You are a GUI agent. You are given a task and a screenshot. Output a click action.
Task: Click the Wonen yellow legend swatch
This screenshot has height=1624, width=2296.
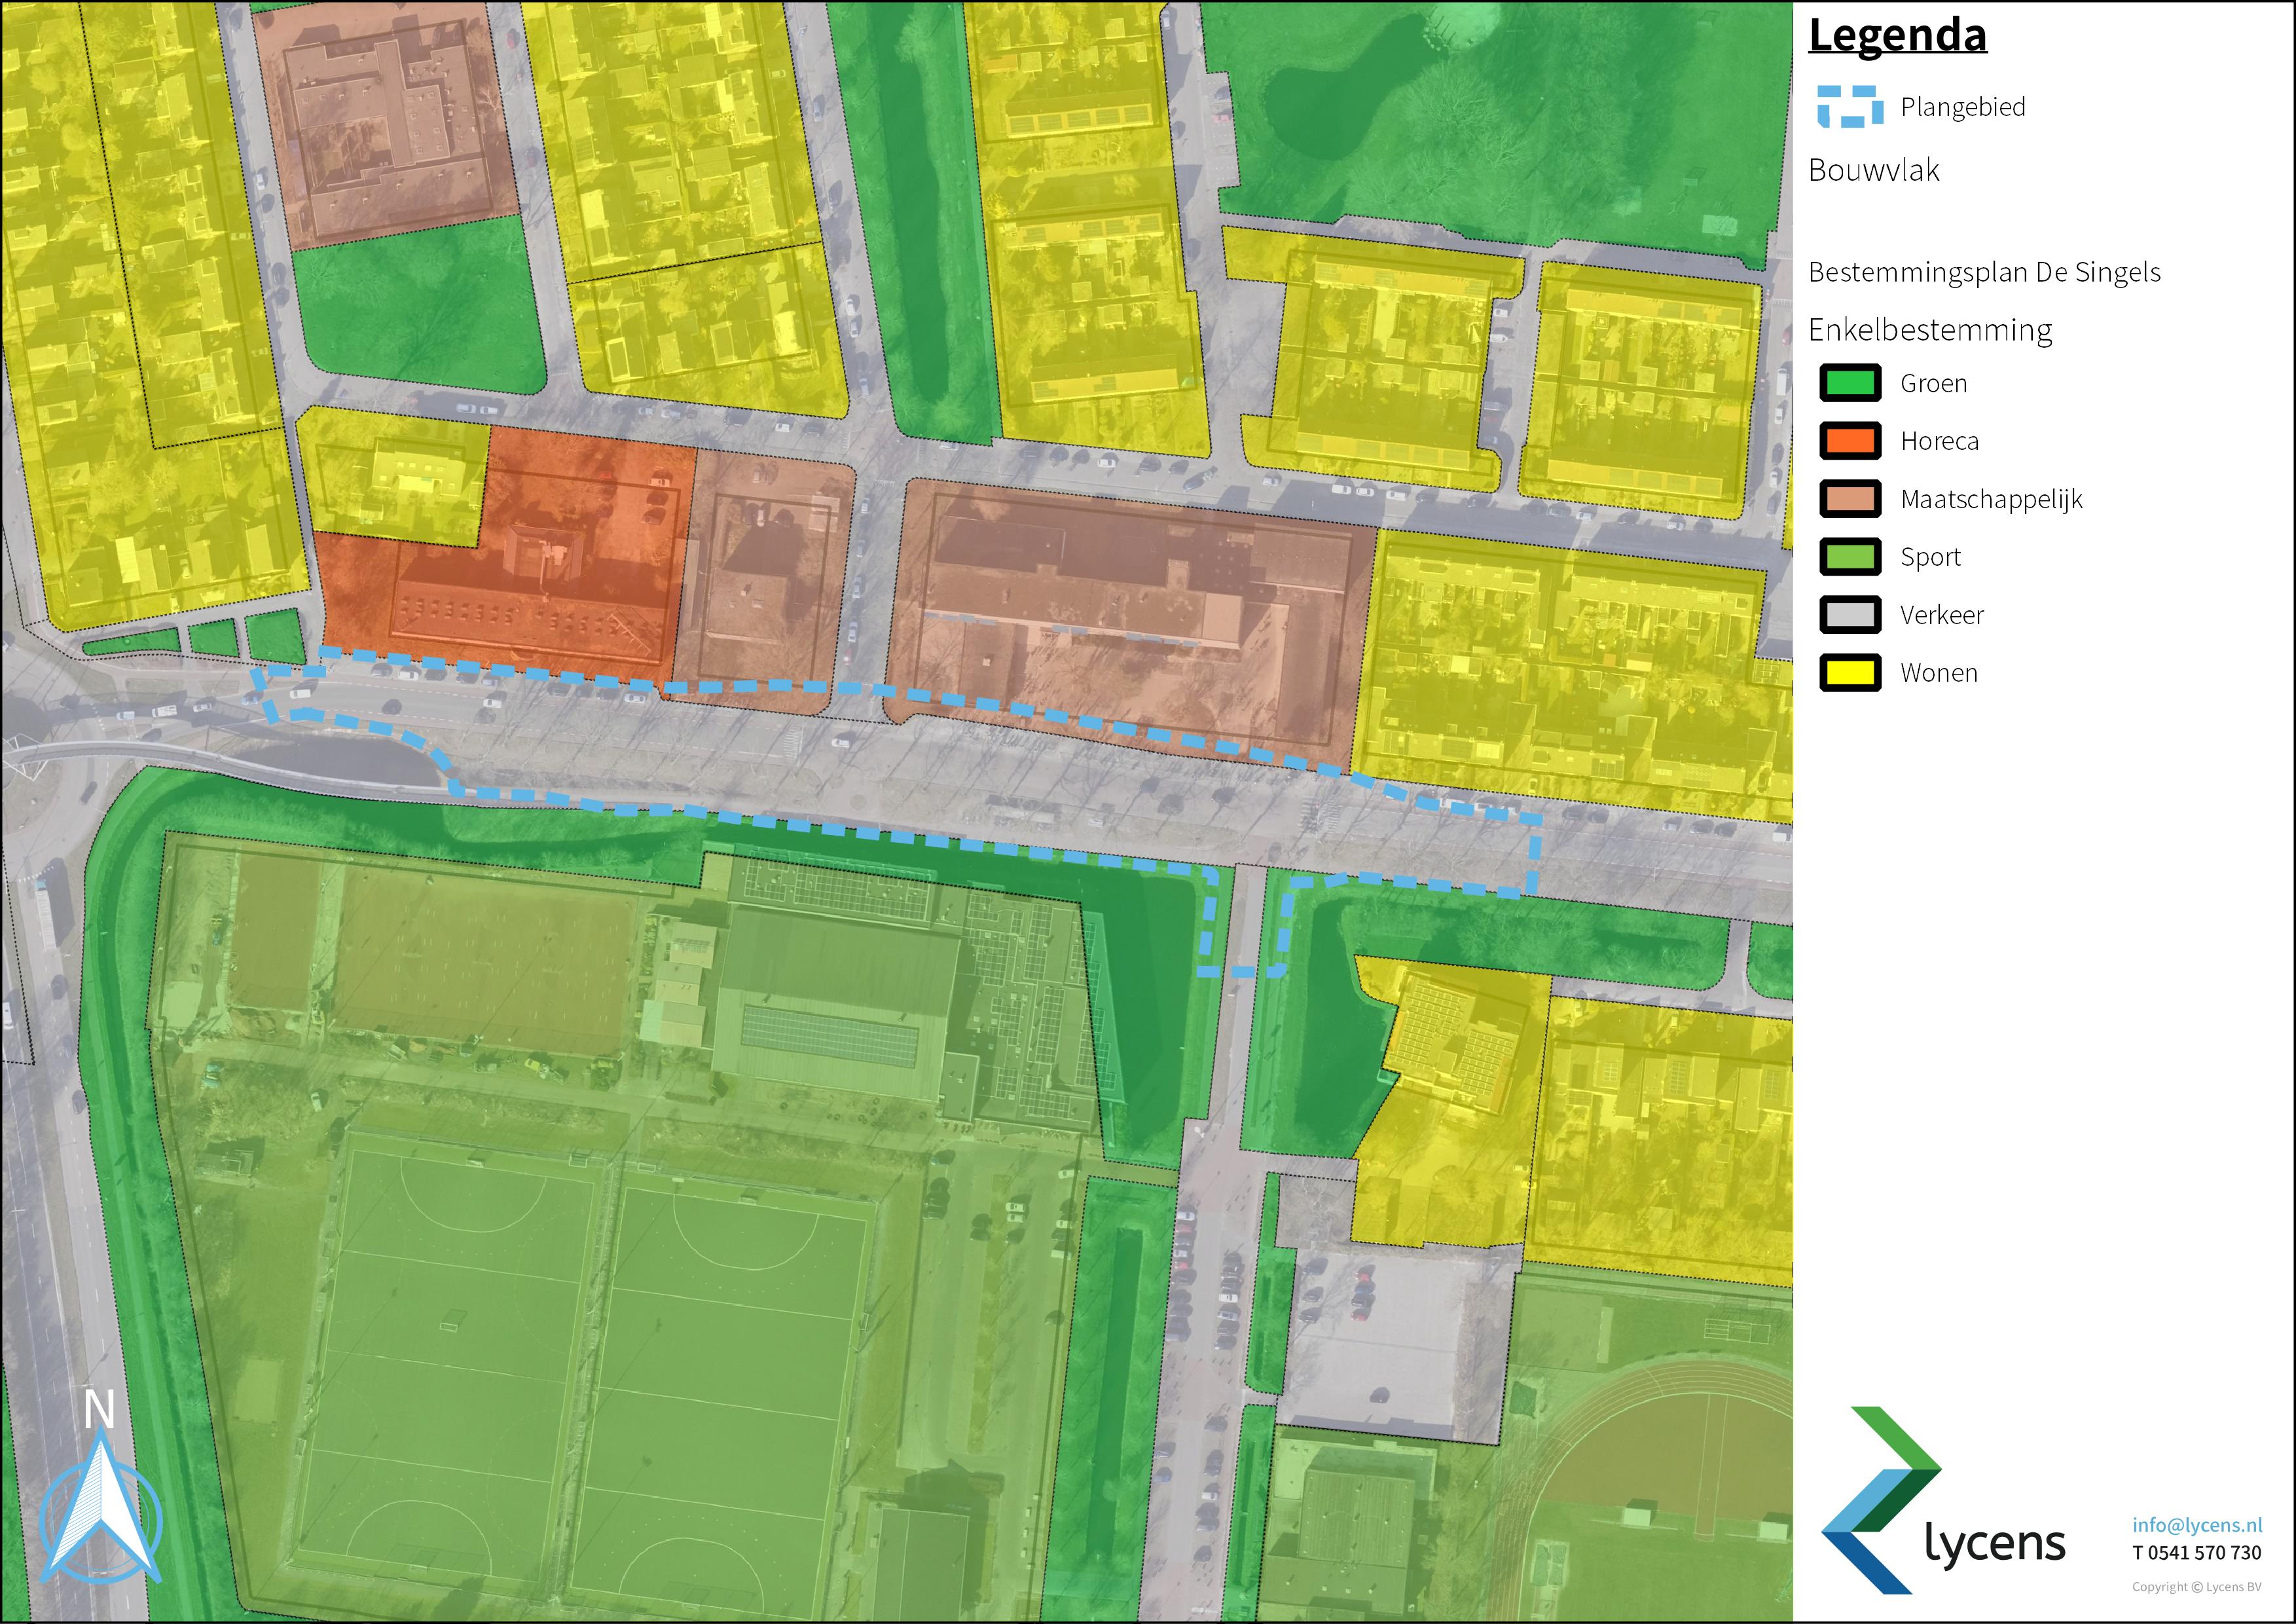click(x=1850, y=673)
